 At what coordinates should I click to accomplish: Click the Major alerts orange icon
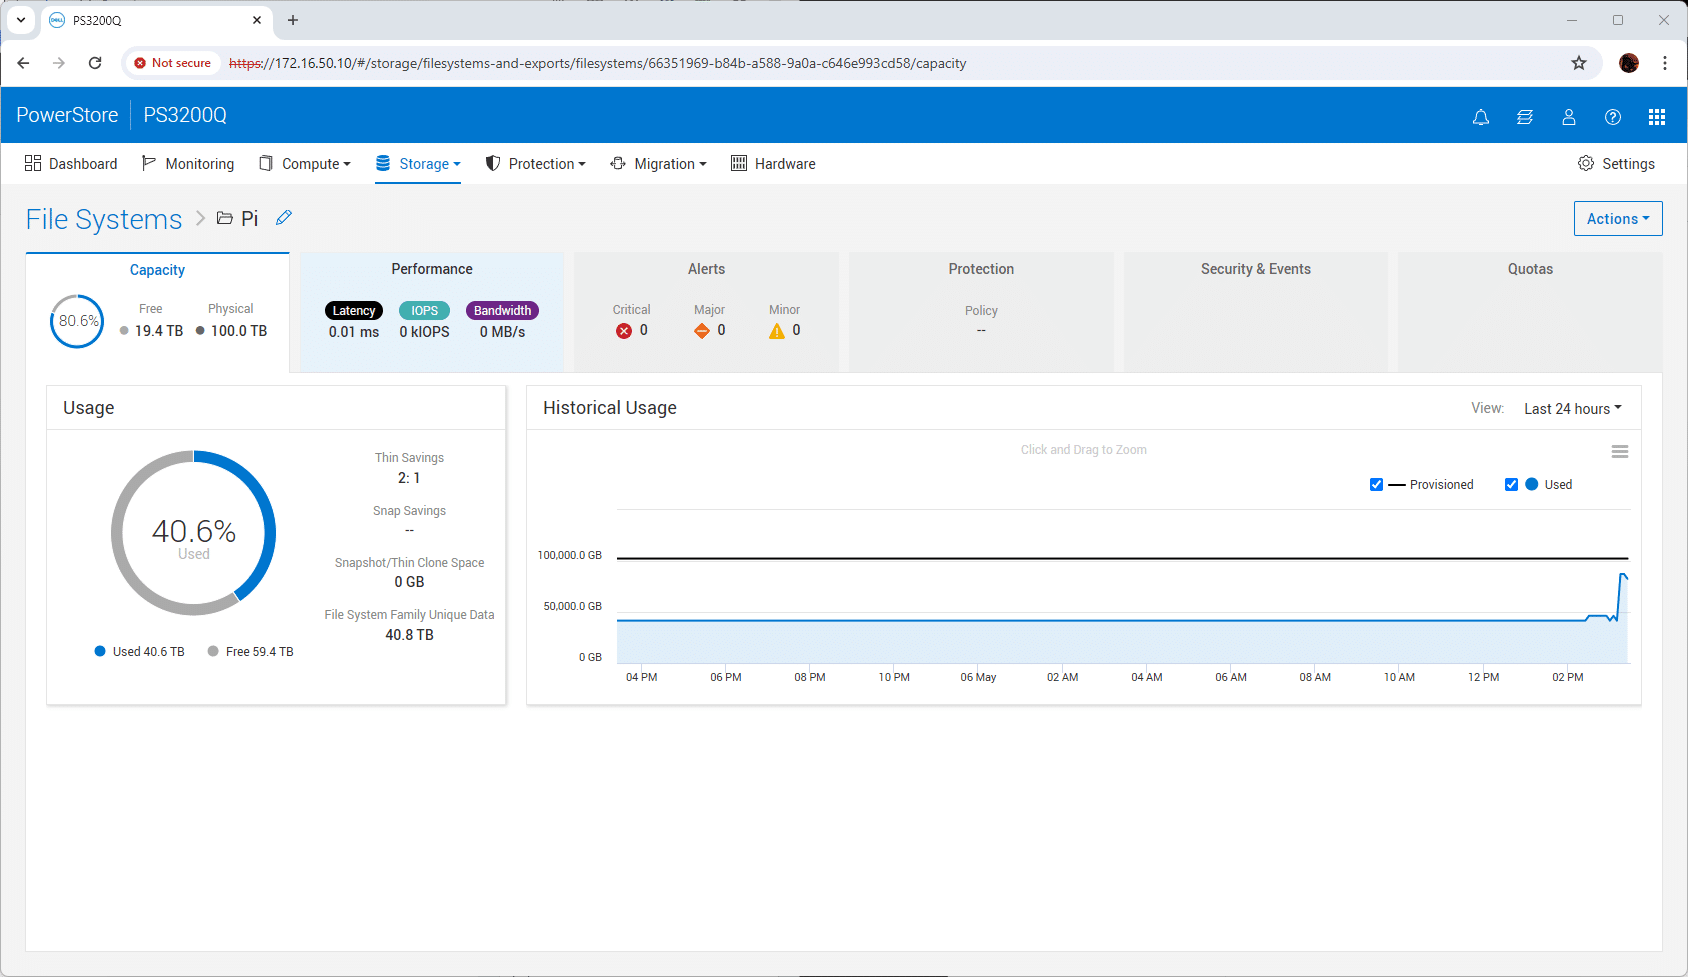point(702,331)
